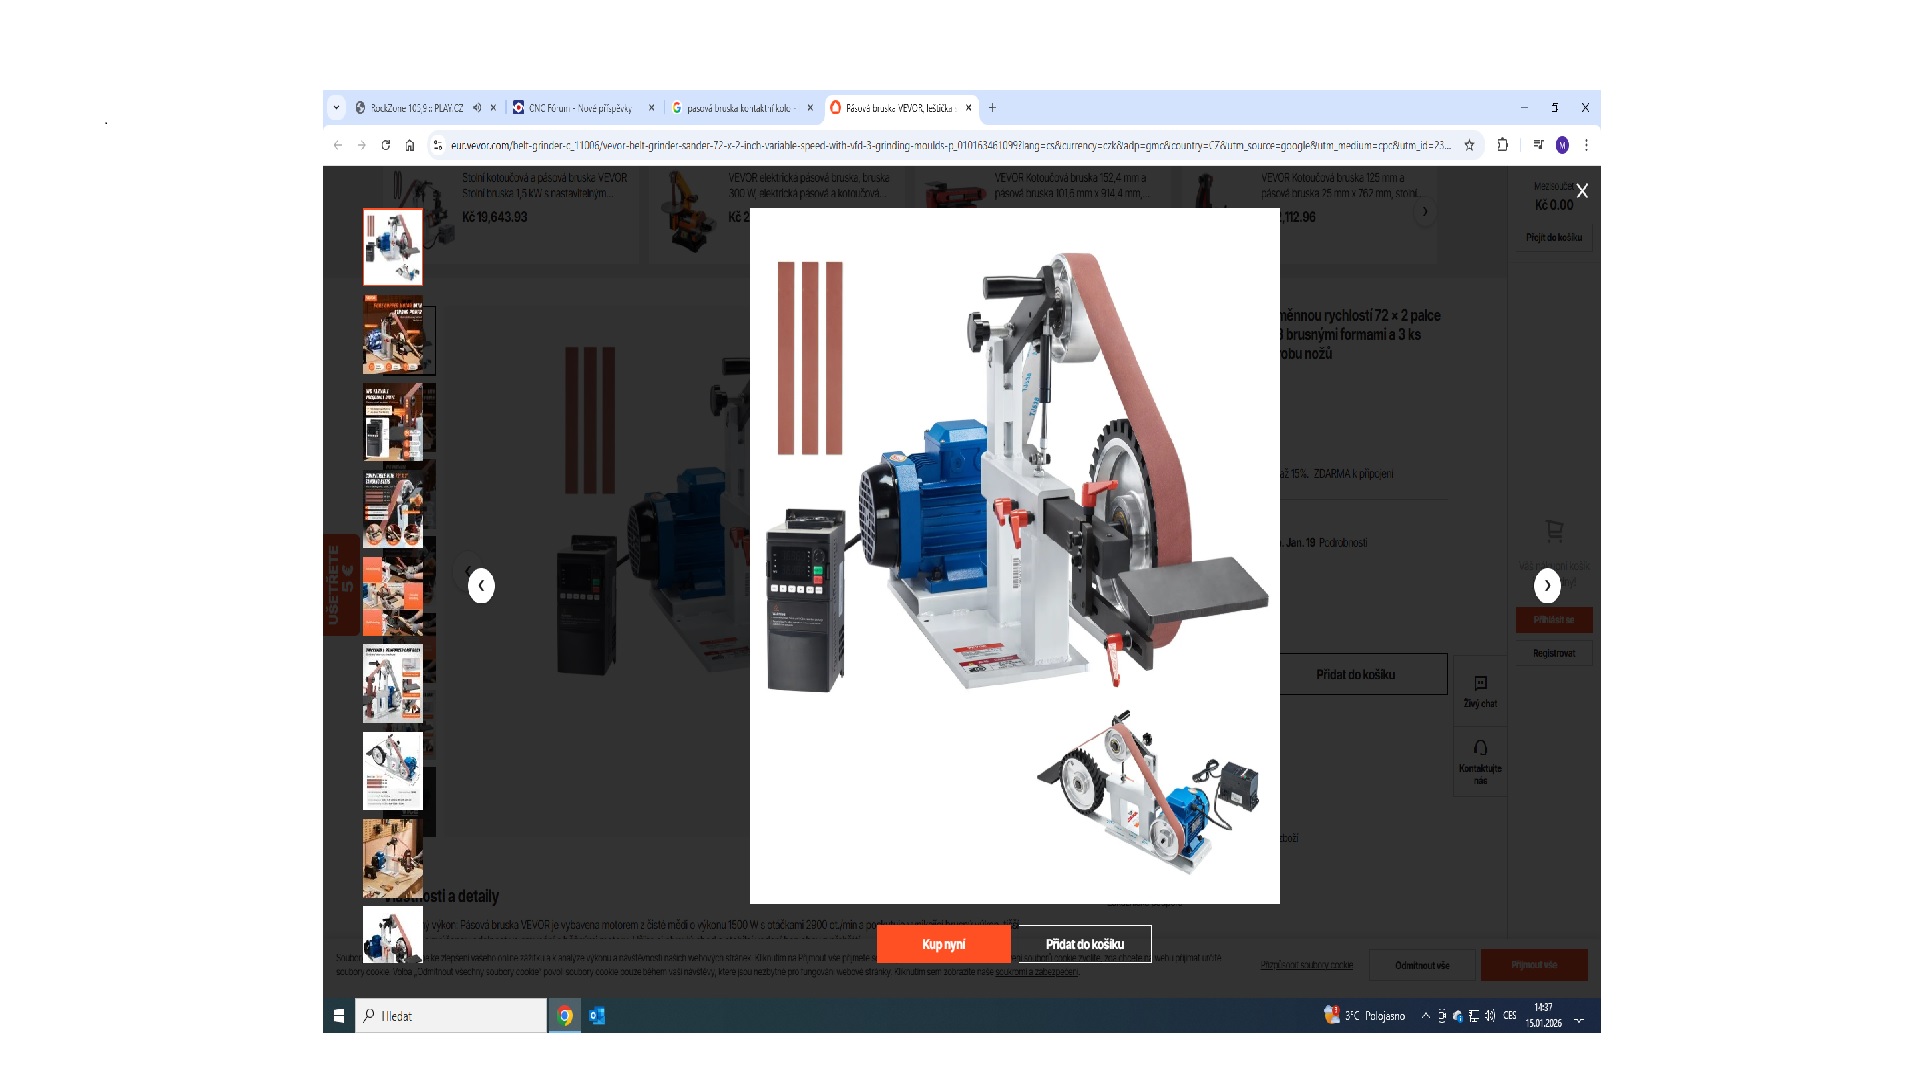1920x1080 pixels.
Task: Close the image lightbox with the X
Action: tap(1582, 191)
